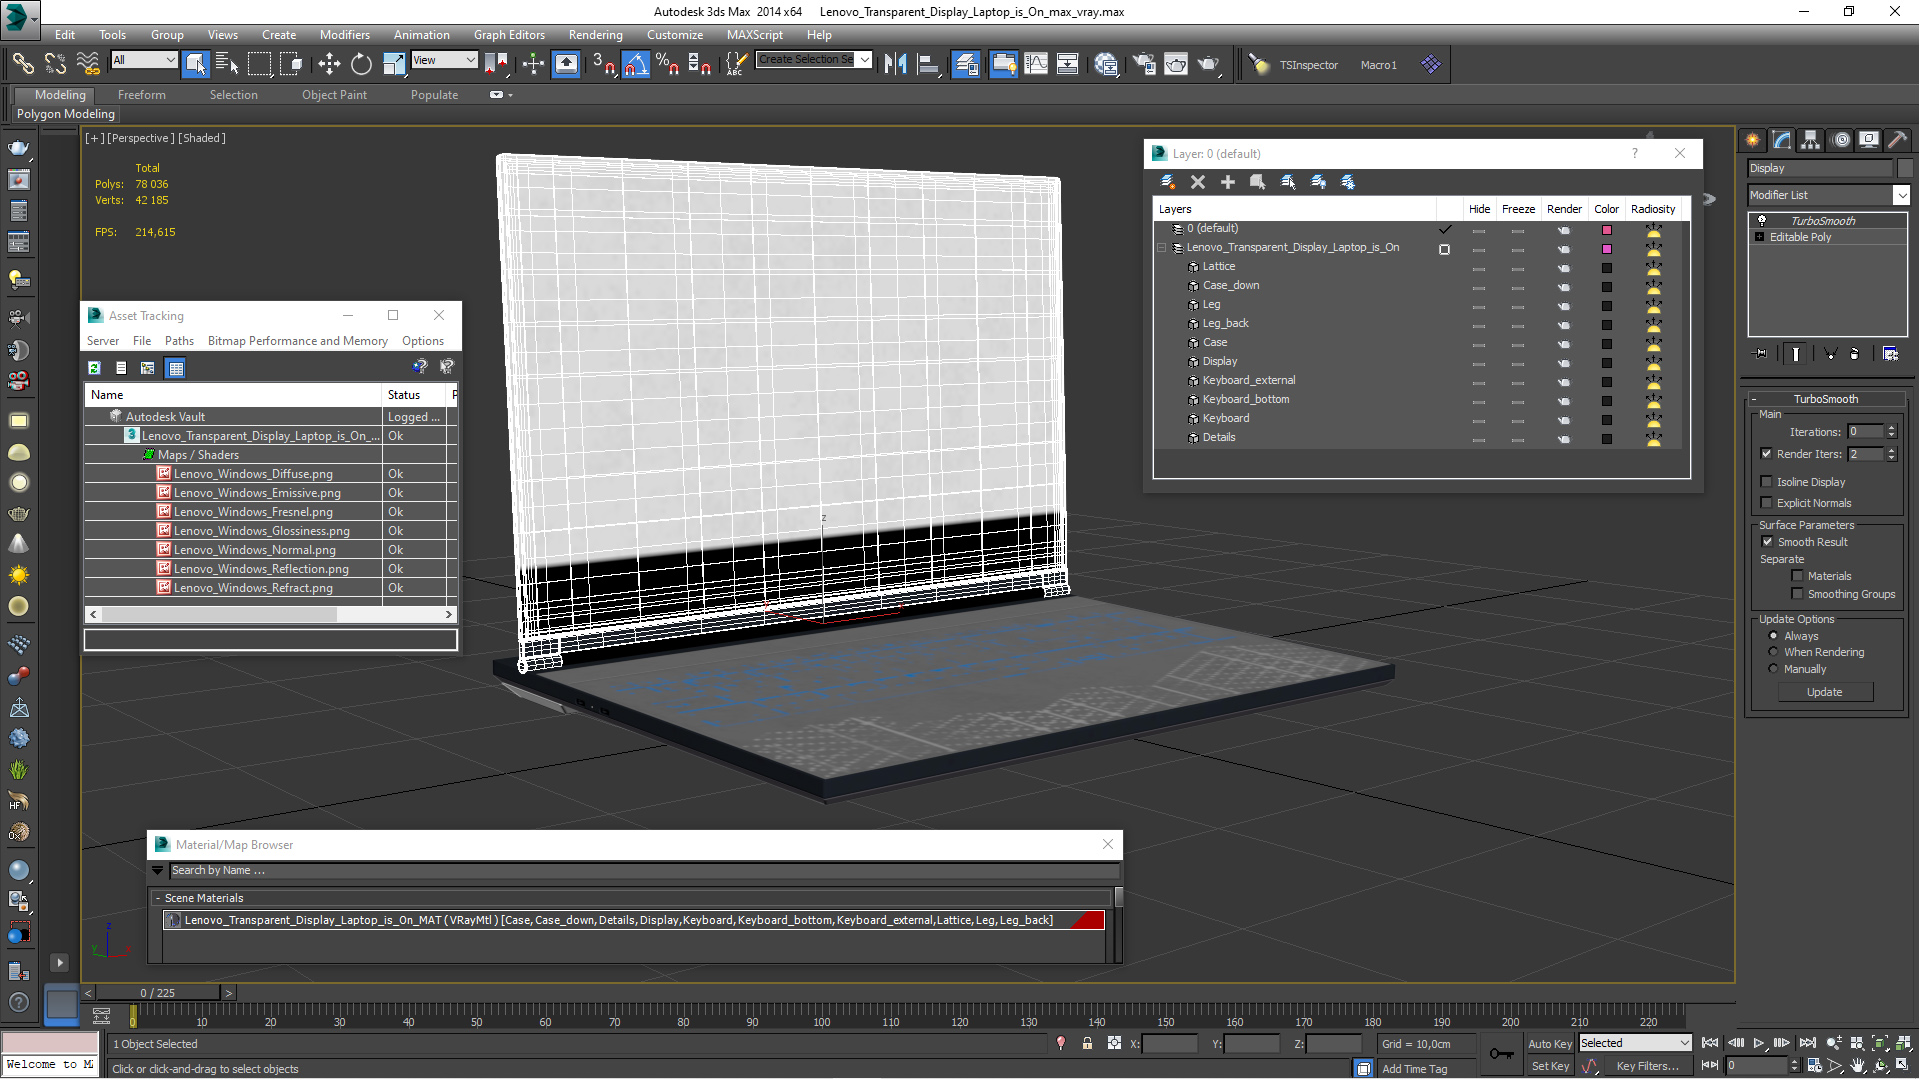The width and height of the screenshot is (1920, 1080).
Task: Open selection filter All dropdown
Action: (x=144, y=60)
